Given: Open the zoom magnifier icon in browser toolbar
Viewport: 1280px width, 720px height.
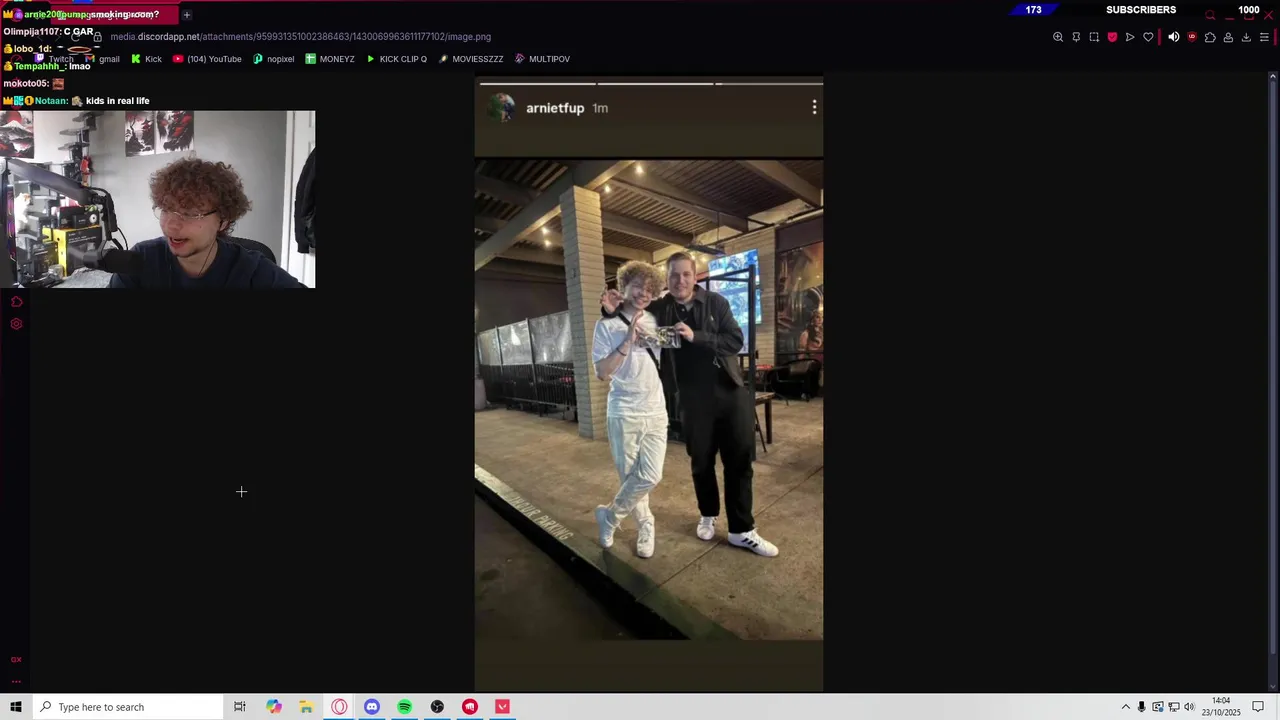Looking at the screenshot, I should point(1058,37).
